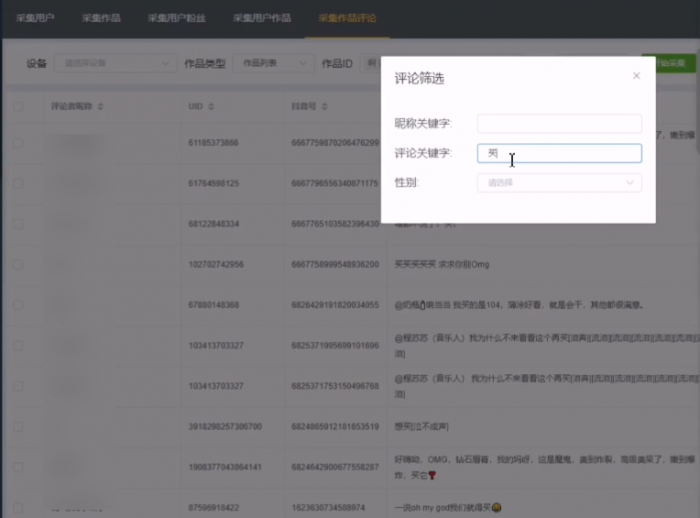Switch to the 采集作品 tab
The image size is (700, 518).
pyautogui.click(x=100, y=18)
